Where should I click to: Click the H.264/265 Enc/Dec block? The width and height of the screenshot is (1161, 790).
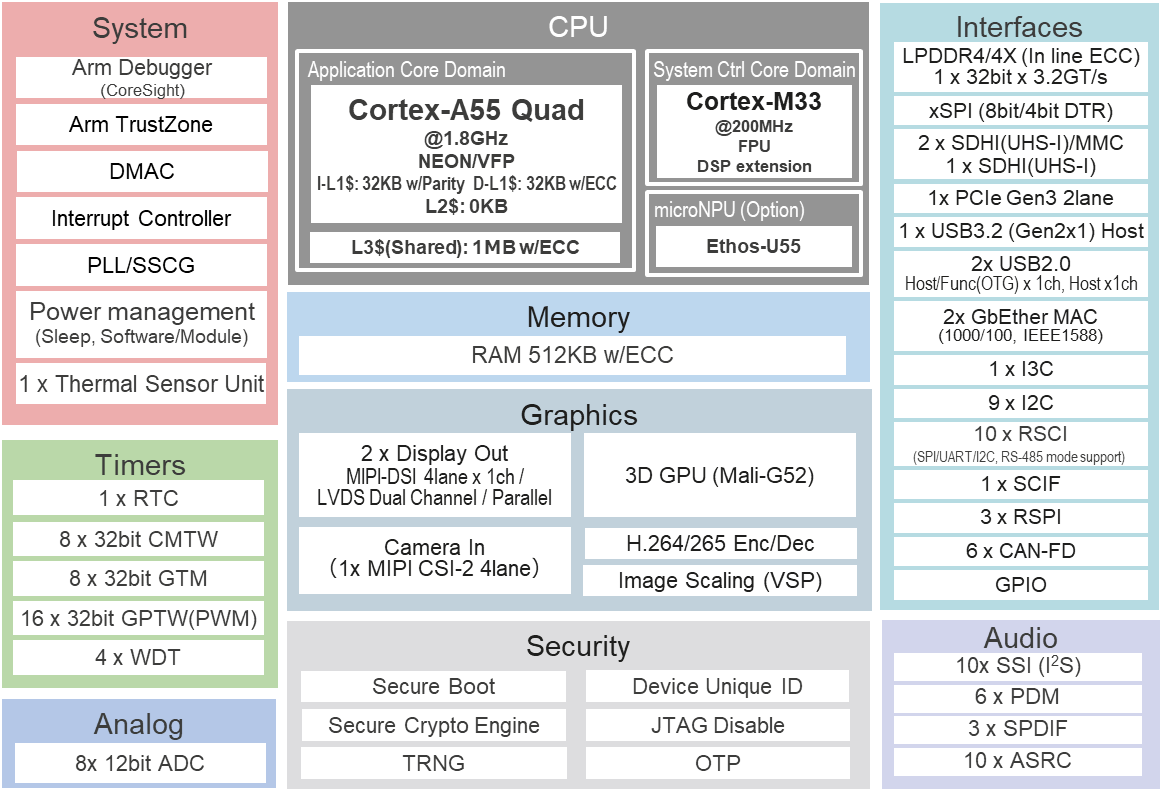point(719,544)
